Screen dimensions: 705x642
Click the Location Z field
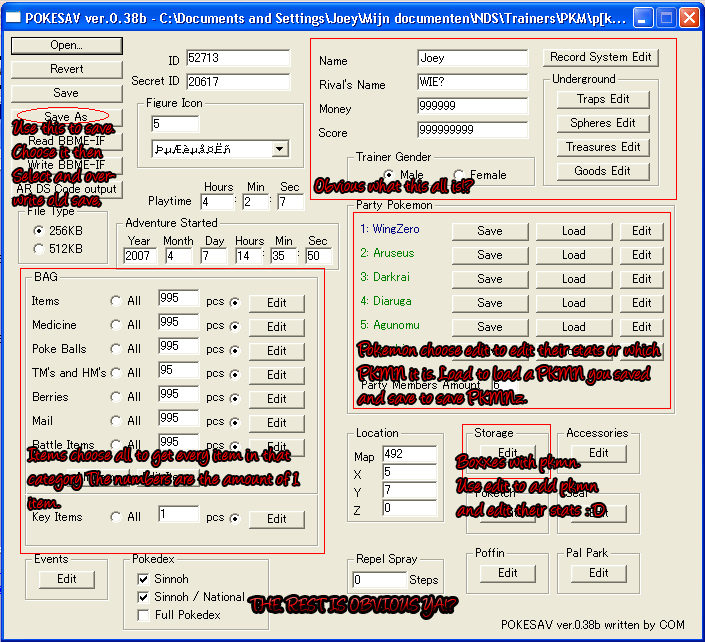(x=409, y=508)
